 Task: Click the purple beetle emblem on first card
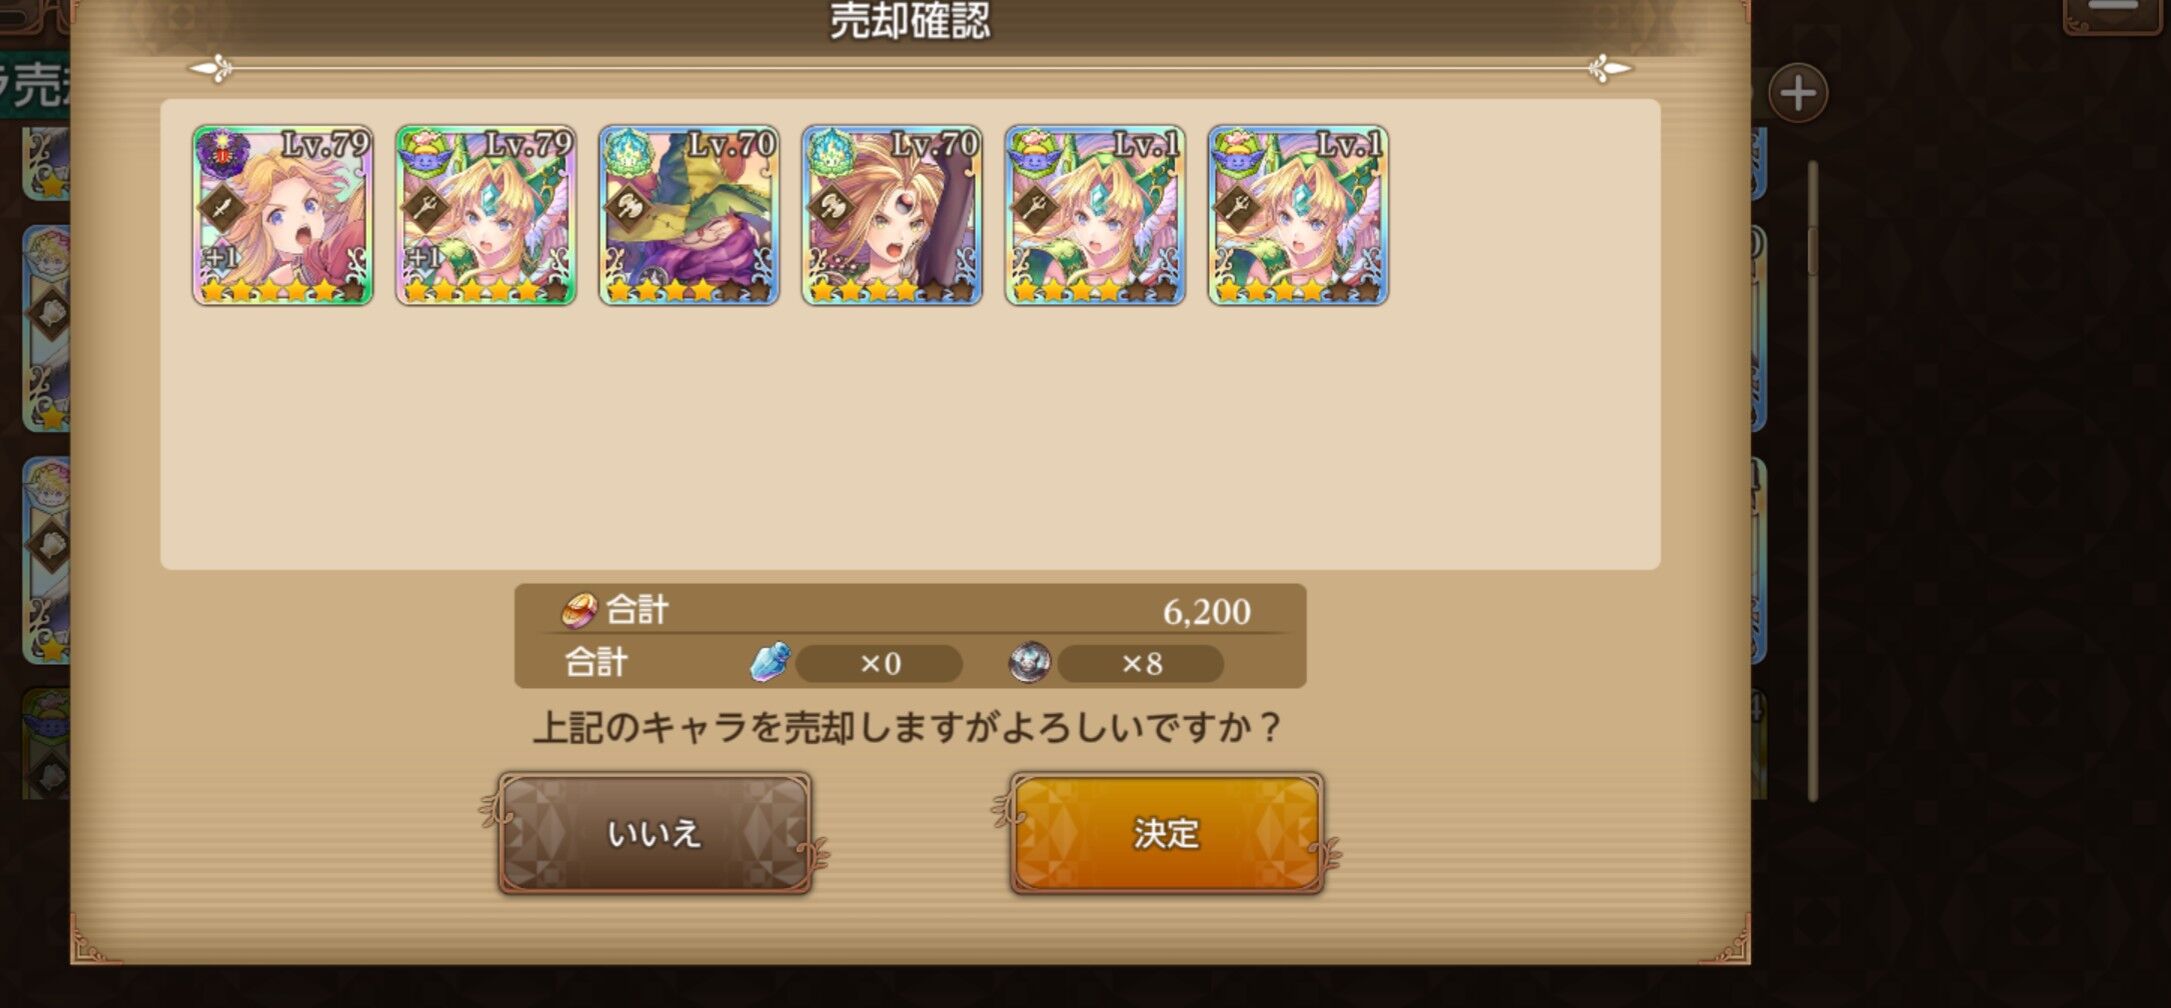(x=222, y=152)
